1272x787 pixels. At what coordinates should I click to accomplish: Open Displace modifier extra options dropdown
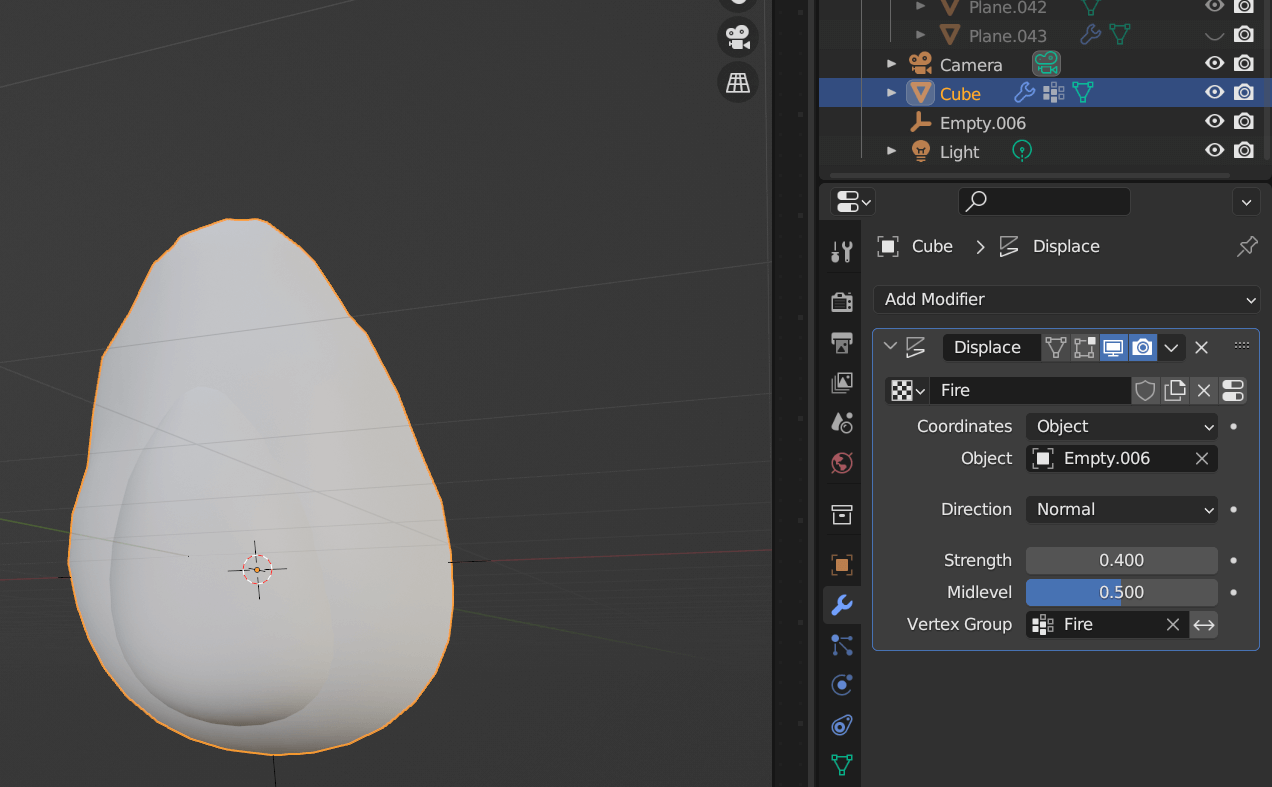[x=1171, y=347]
